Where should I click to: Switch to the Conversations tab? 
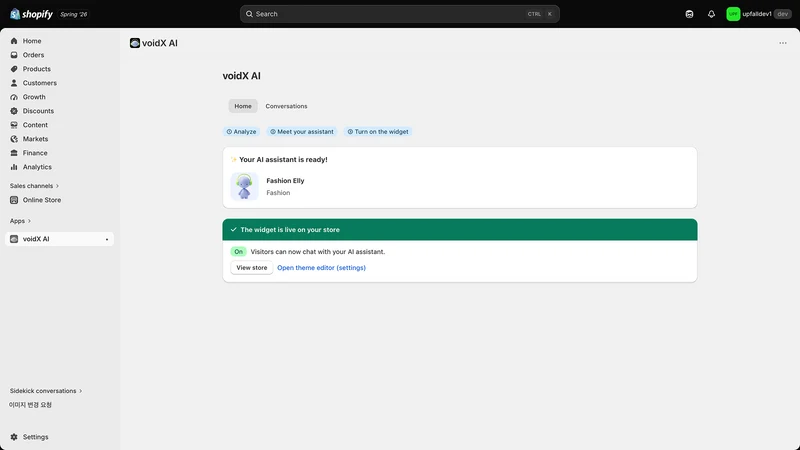pyautogui.click(x=286, y=106)
